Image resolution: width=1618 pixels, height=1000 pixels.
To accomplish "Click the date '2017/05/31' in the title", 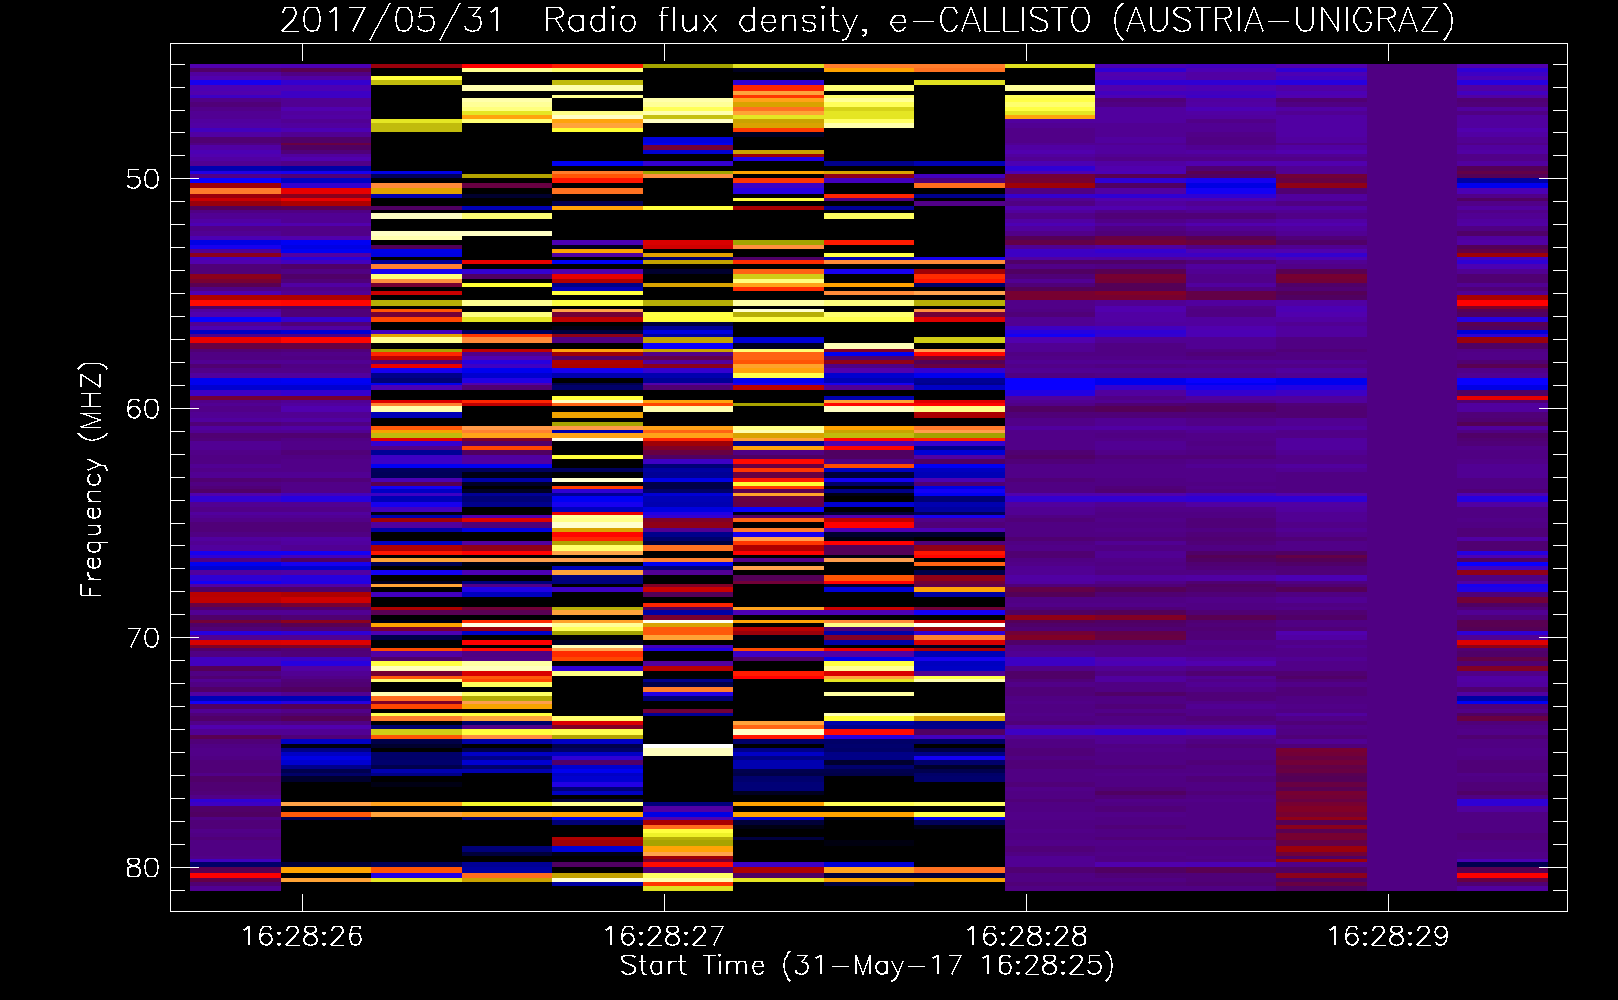I will (392, 21).
